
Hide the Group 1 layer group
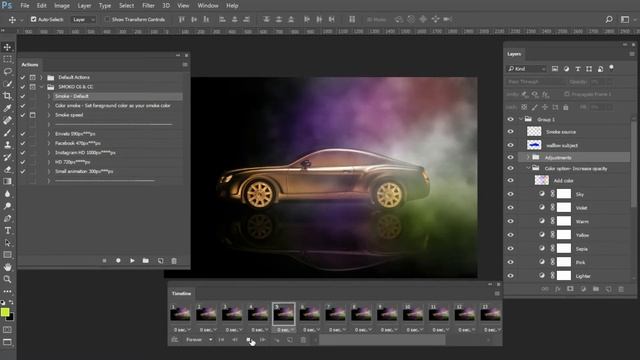tap(510, 119)
